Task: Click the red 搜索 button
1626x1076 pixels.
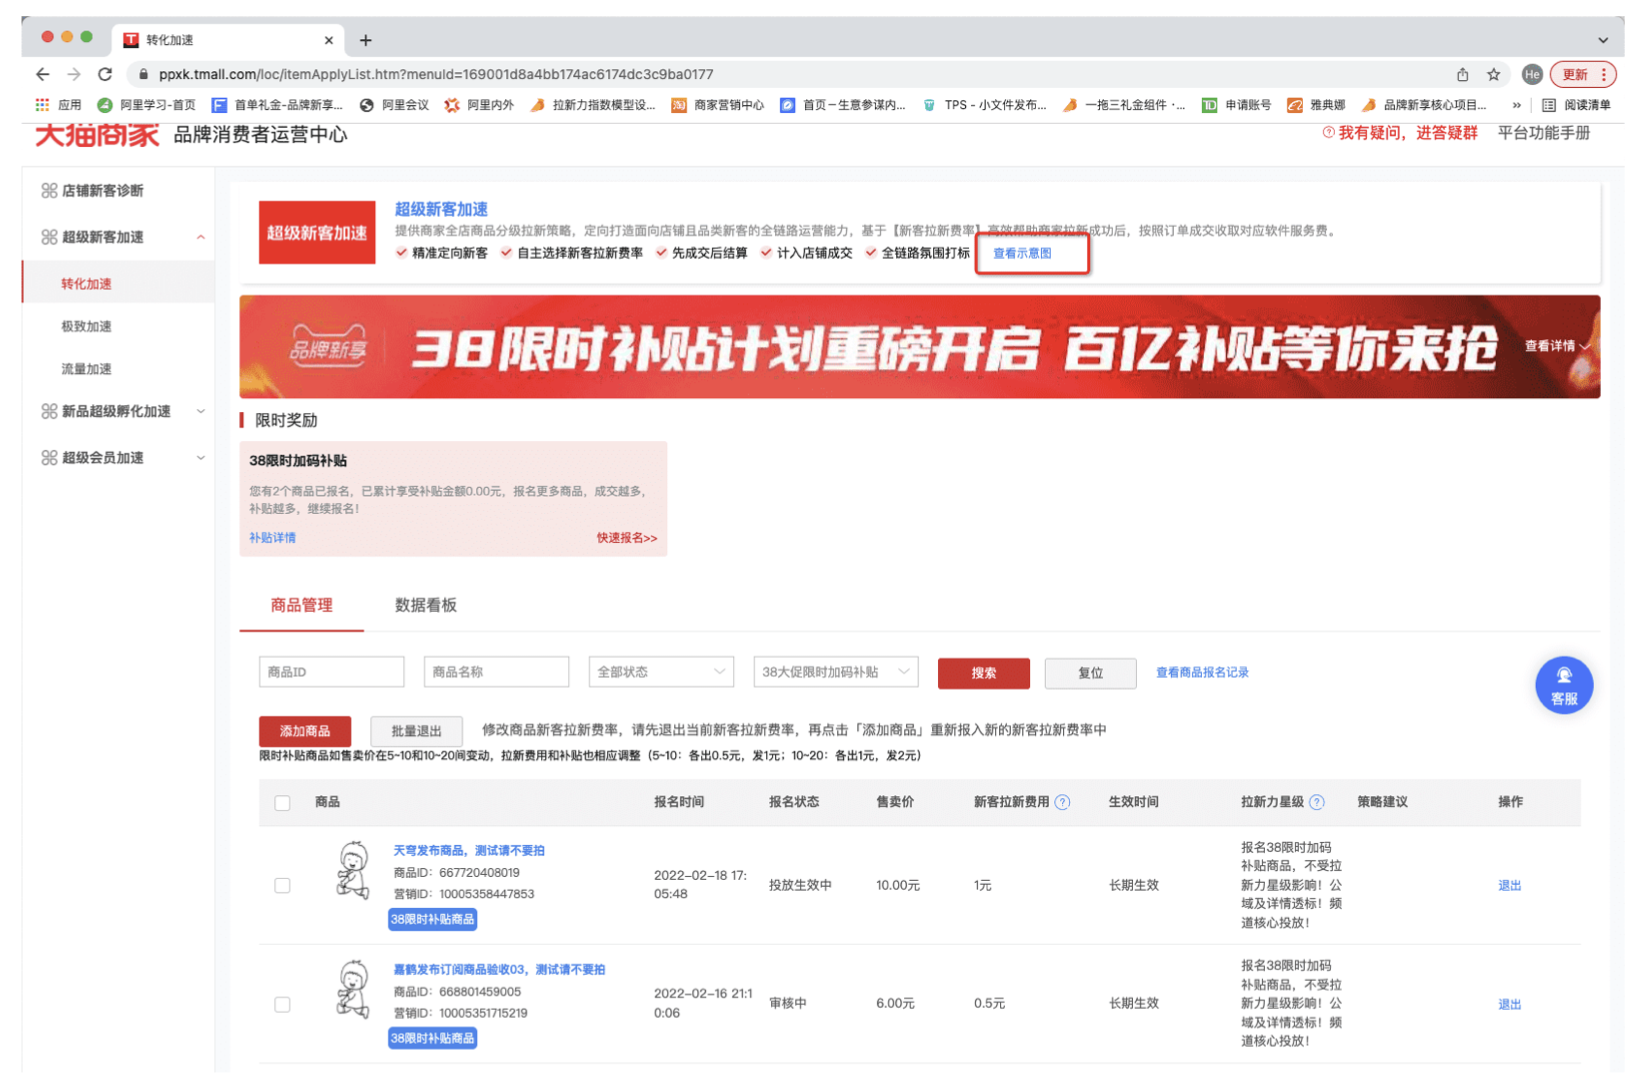Action: pos(983,673)
